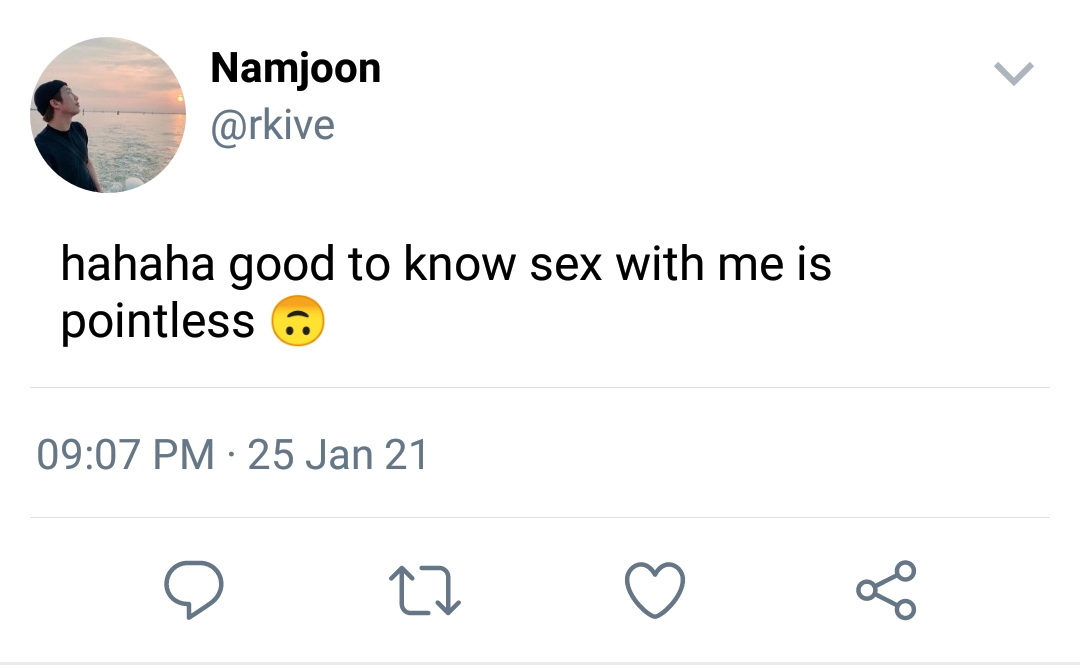Click the 09:07 PM timestamp
1080x668 pixels.
pyautogui.click(x=125, y=455)
